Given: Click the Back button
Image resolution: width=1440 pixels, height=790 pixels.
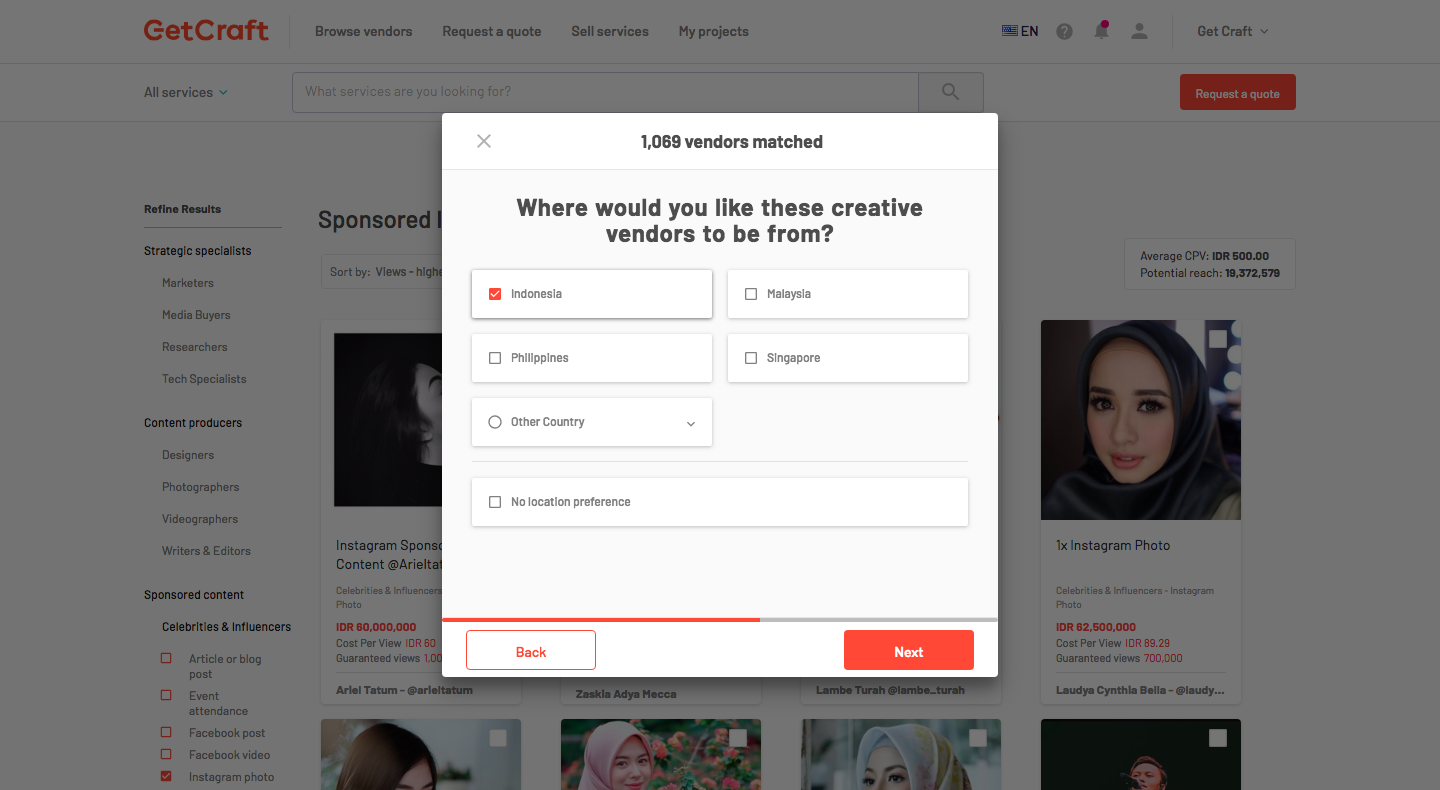Looking at the screenshot, I should click(x=531, y=651).
